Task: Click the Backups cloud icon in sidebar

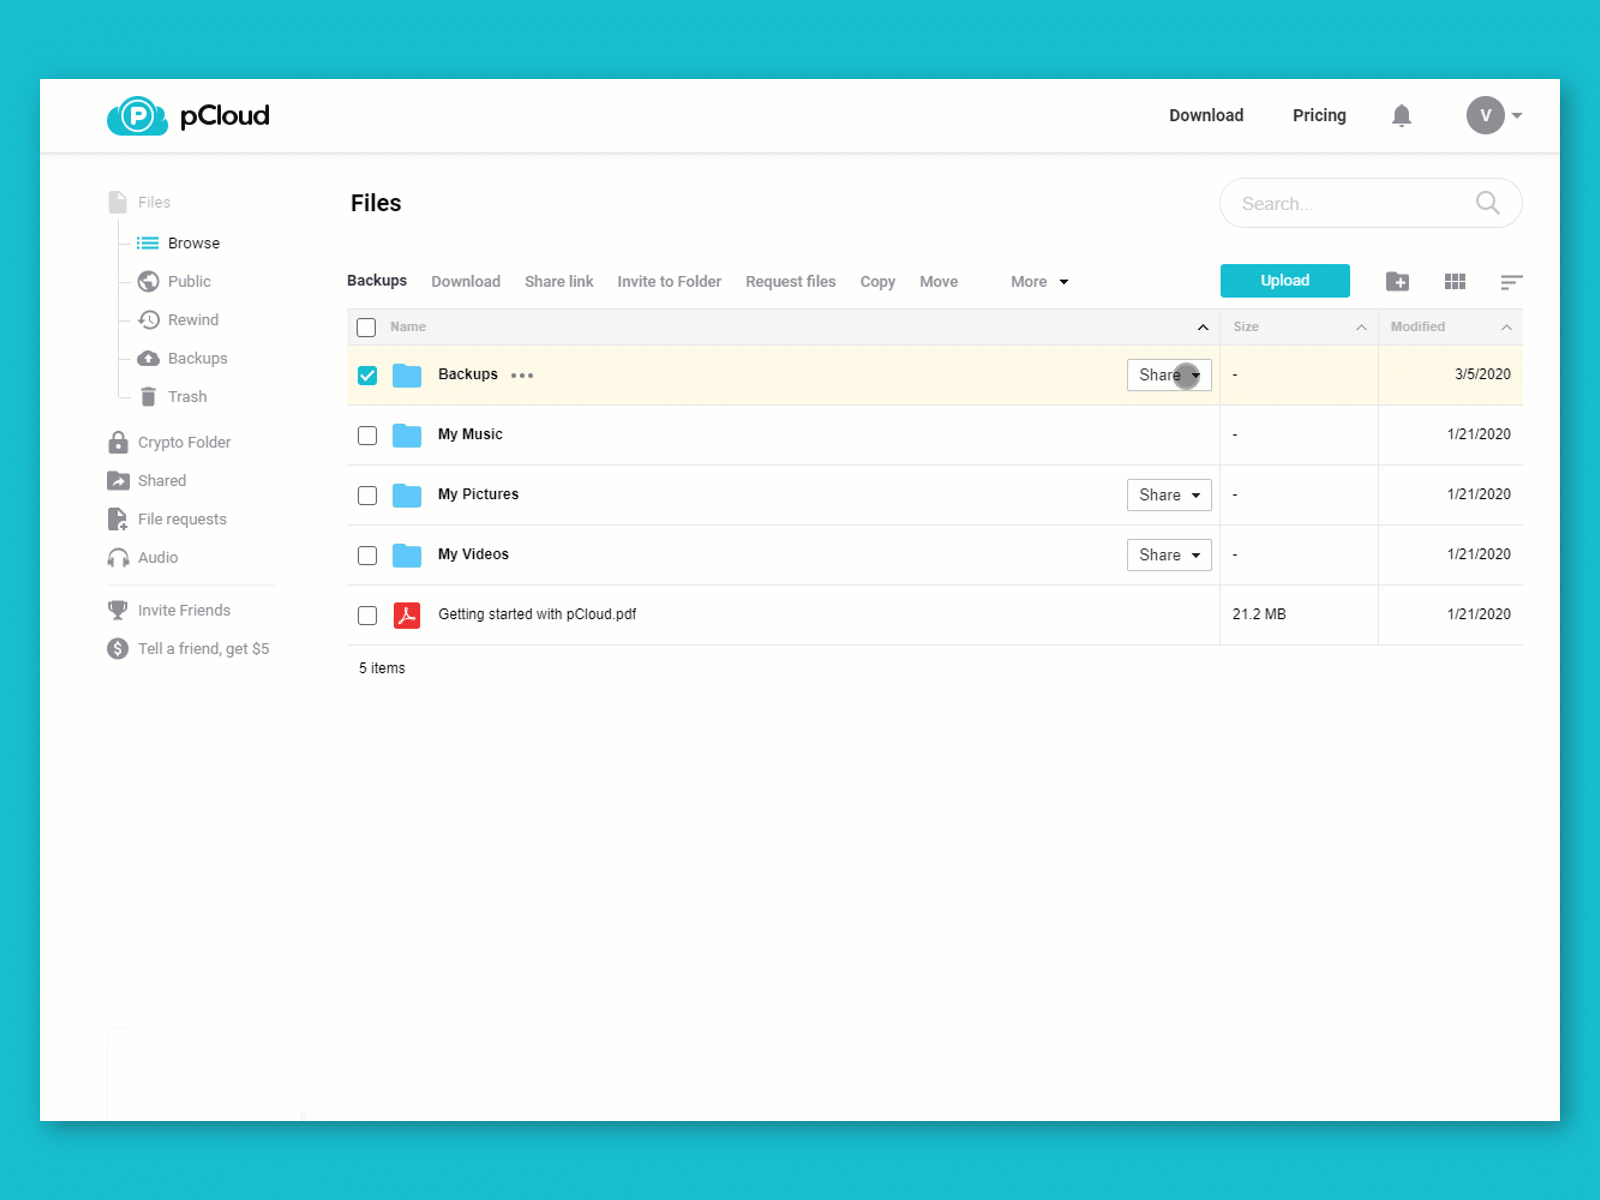Action: (x=148, y=358)
